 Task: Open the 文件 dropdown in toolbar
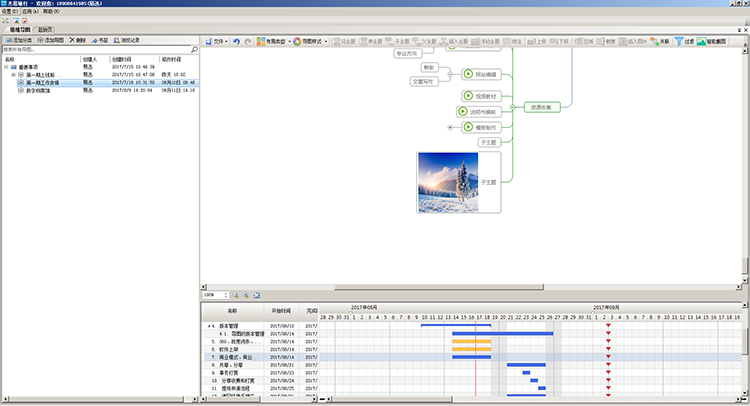pyautogui.click(x=217, y=41)
